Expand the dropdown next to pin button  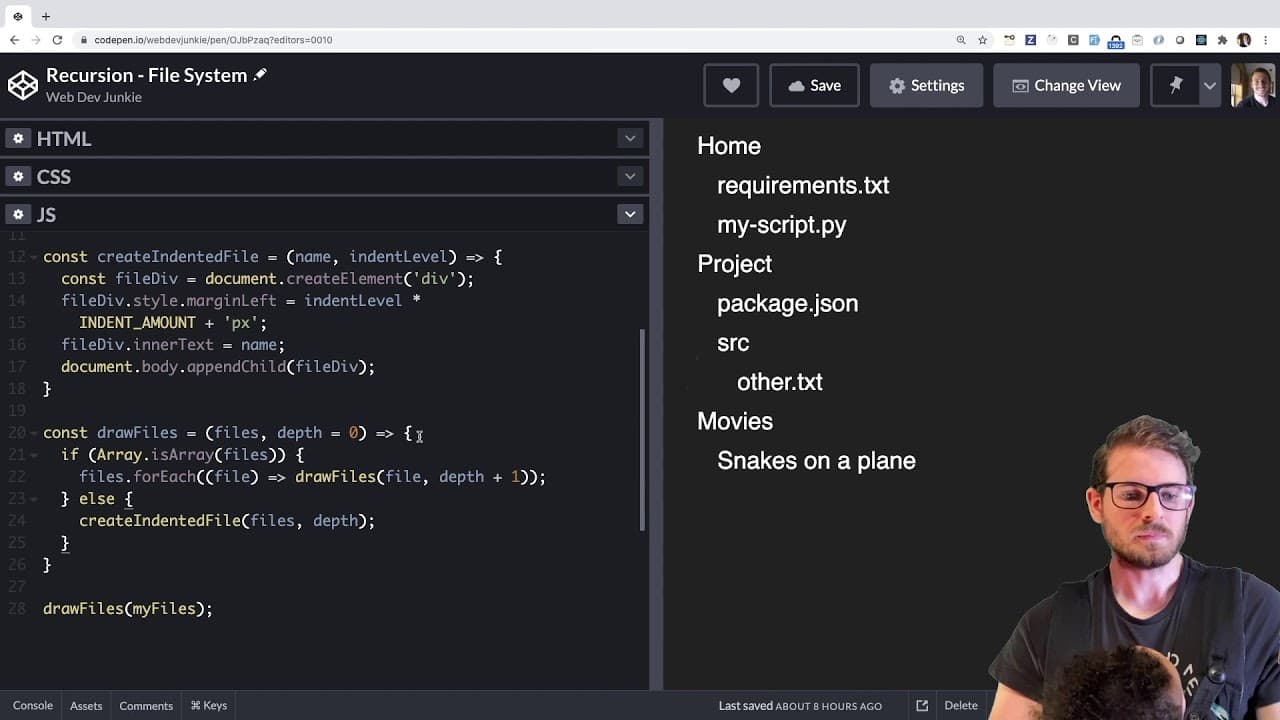(x=1210, y=85)
